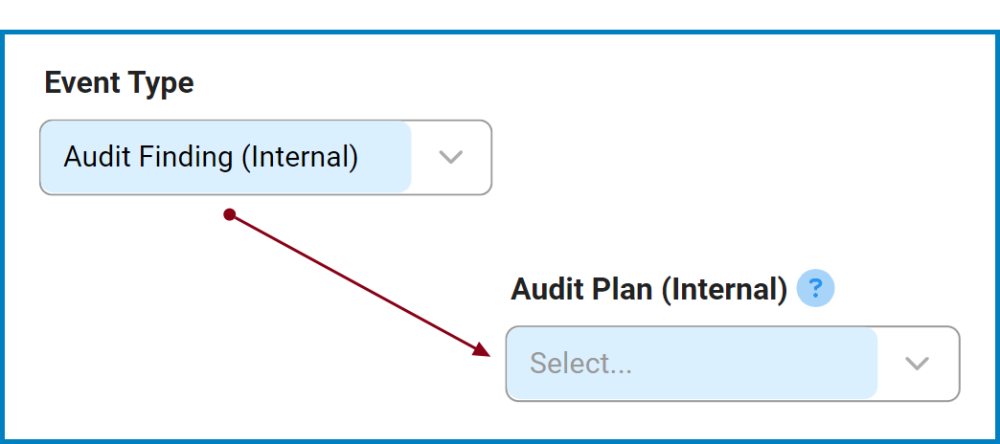Focus the blue highlighted Select... area
1000x444 pixels.
692,363
